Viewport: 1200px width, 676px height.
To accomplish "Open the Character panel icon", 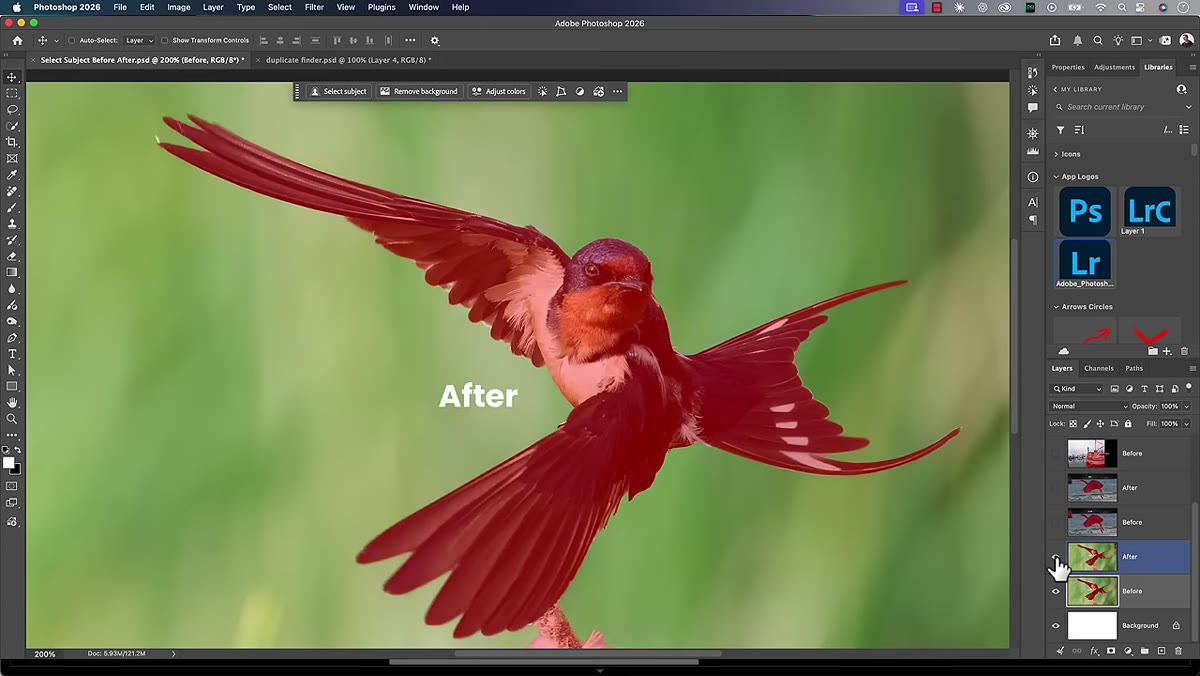I will click(1033, 203).
